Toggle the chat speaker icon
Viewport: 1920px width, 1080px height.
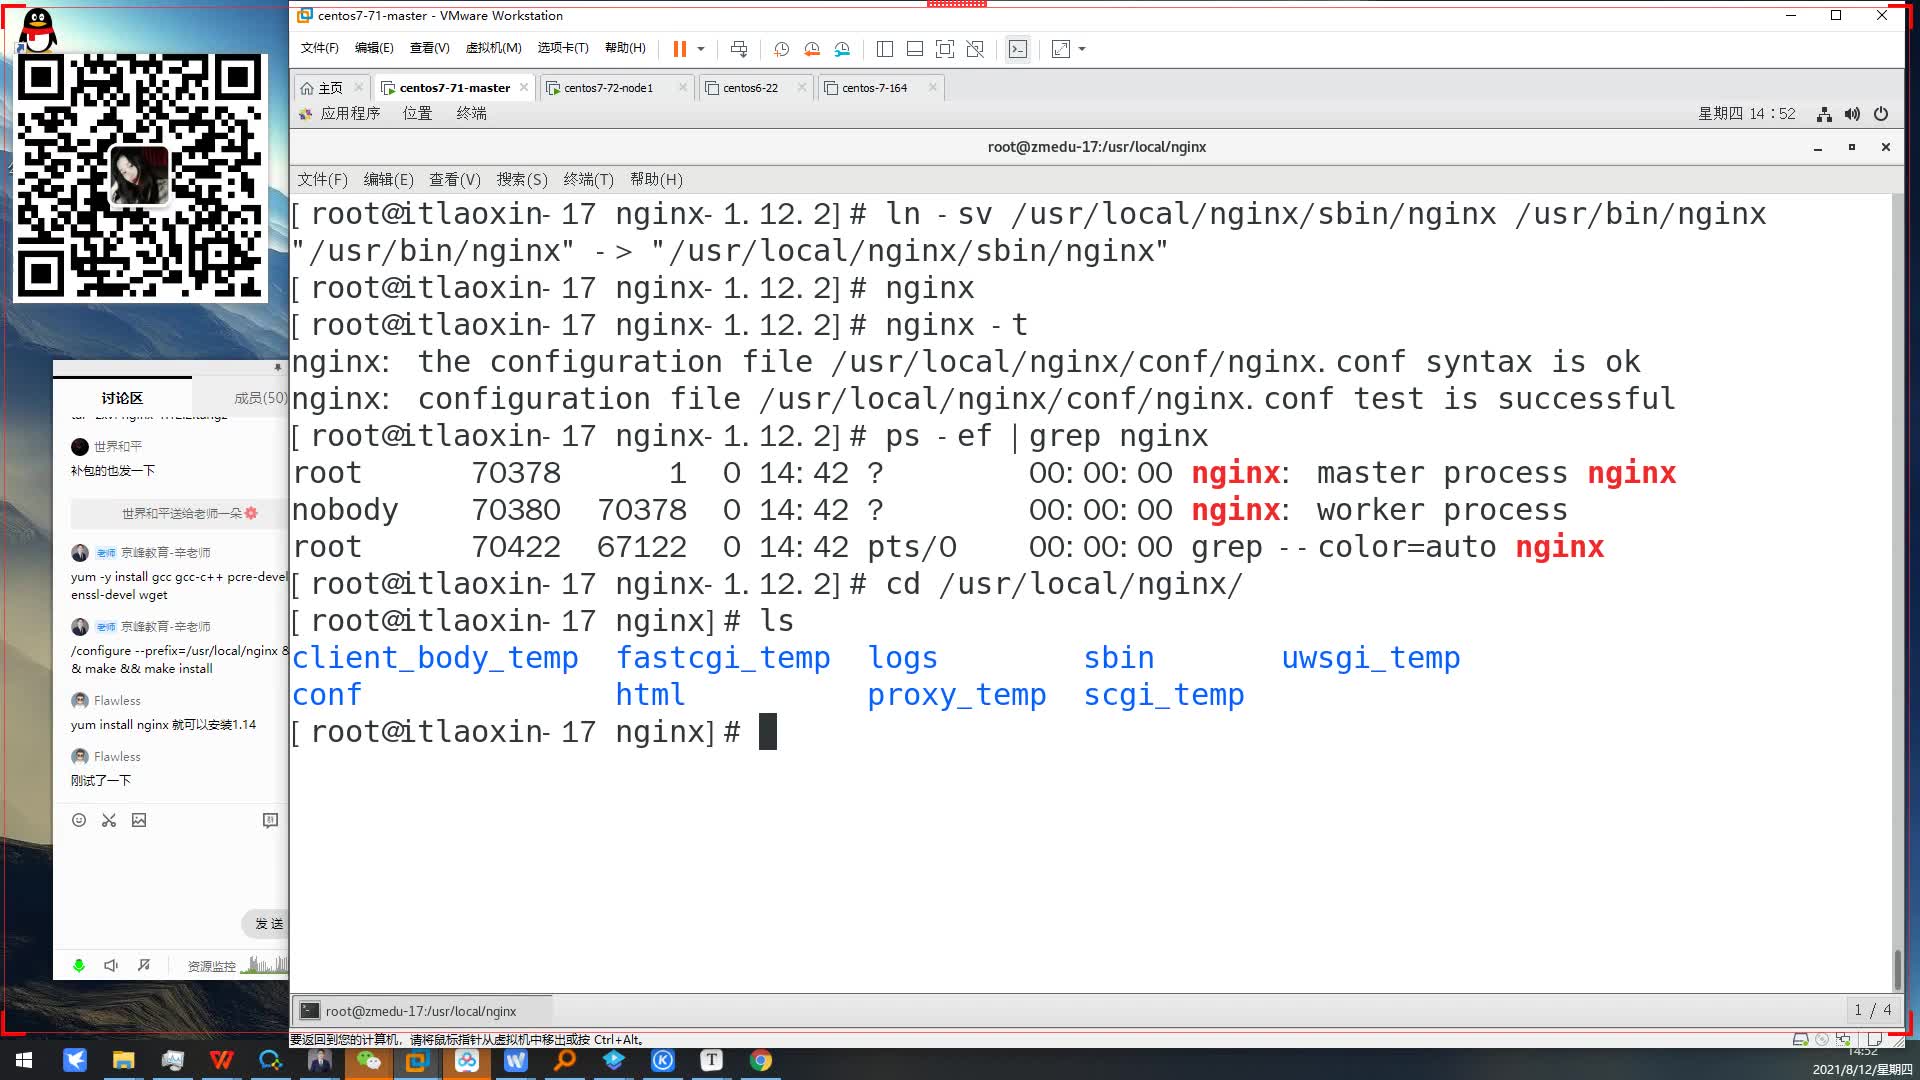tap(111, 965)
